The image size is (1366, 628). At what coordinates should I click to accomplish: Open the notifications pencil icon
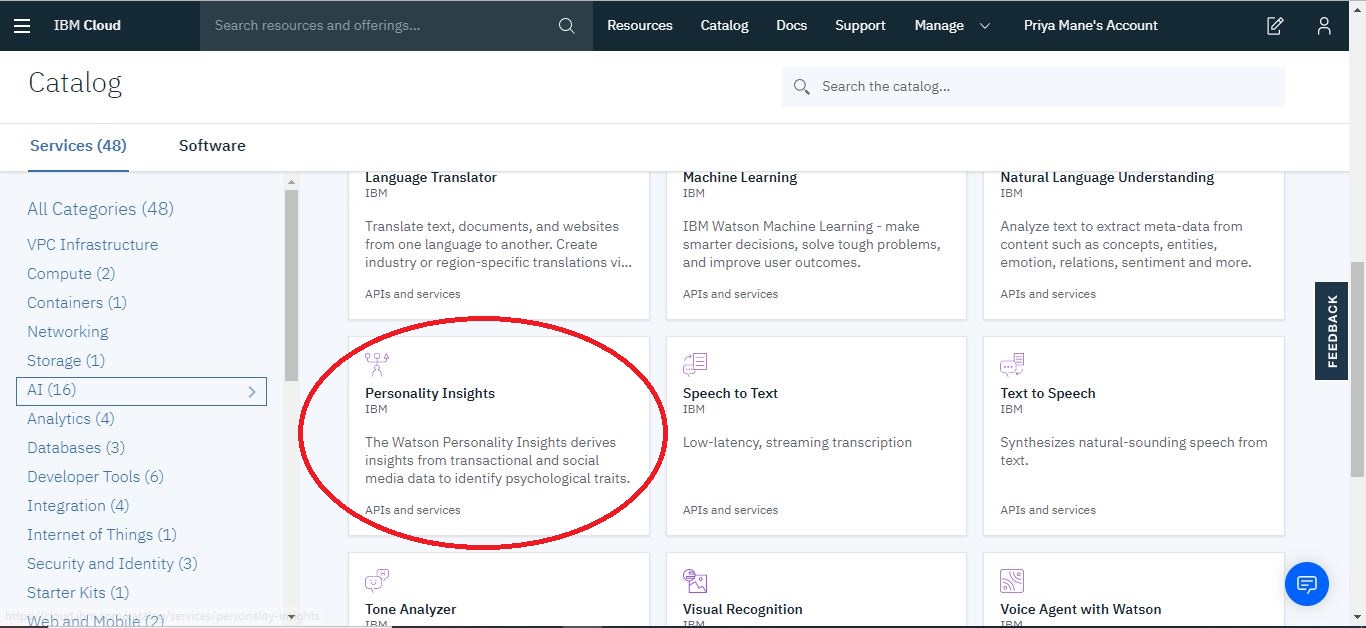click(x=1274, y=25)
